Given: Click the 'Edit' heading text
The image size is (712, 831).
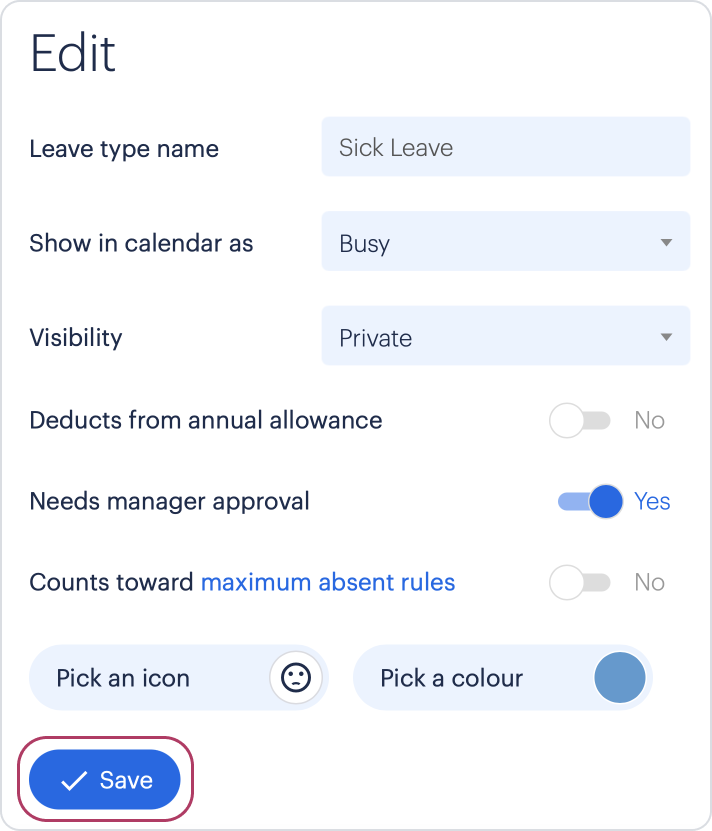Looking at the screenshot, I should pyautogui.click(x=73, y=52).
